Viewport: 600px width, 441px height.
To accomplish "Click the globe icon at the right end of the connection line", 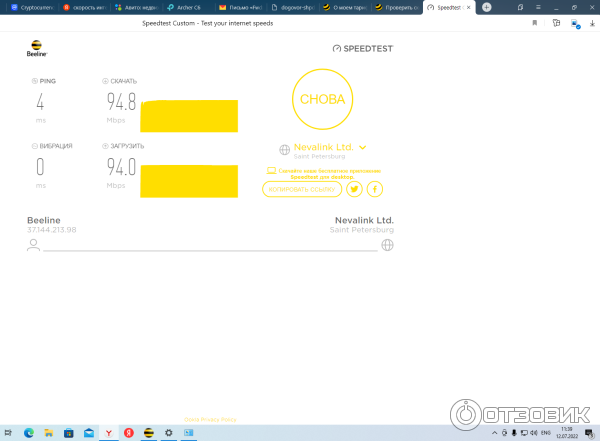I will [x=387, y=244].
